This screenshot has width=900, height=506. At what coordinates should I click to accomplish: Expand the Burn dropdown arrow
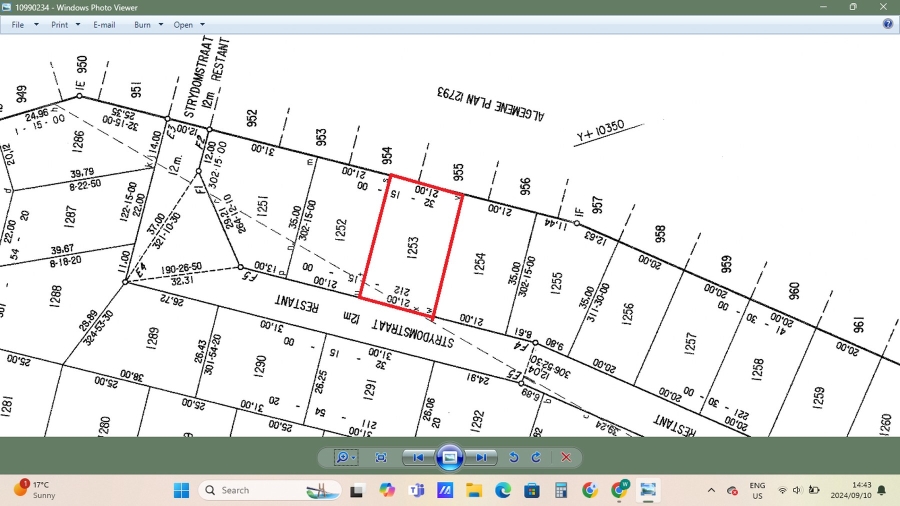pyautogui.click(x=161, y=25)
